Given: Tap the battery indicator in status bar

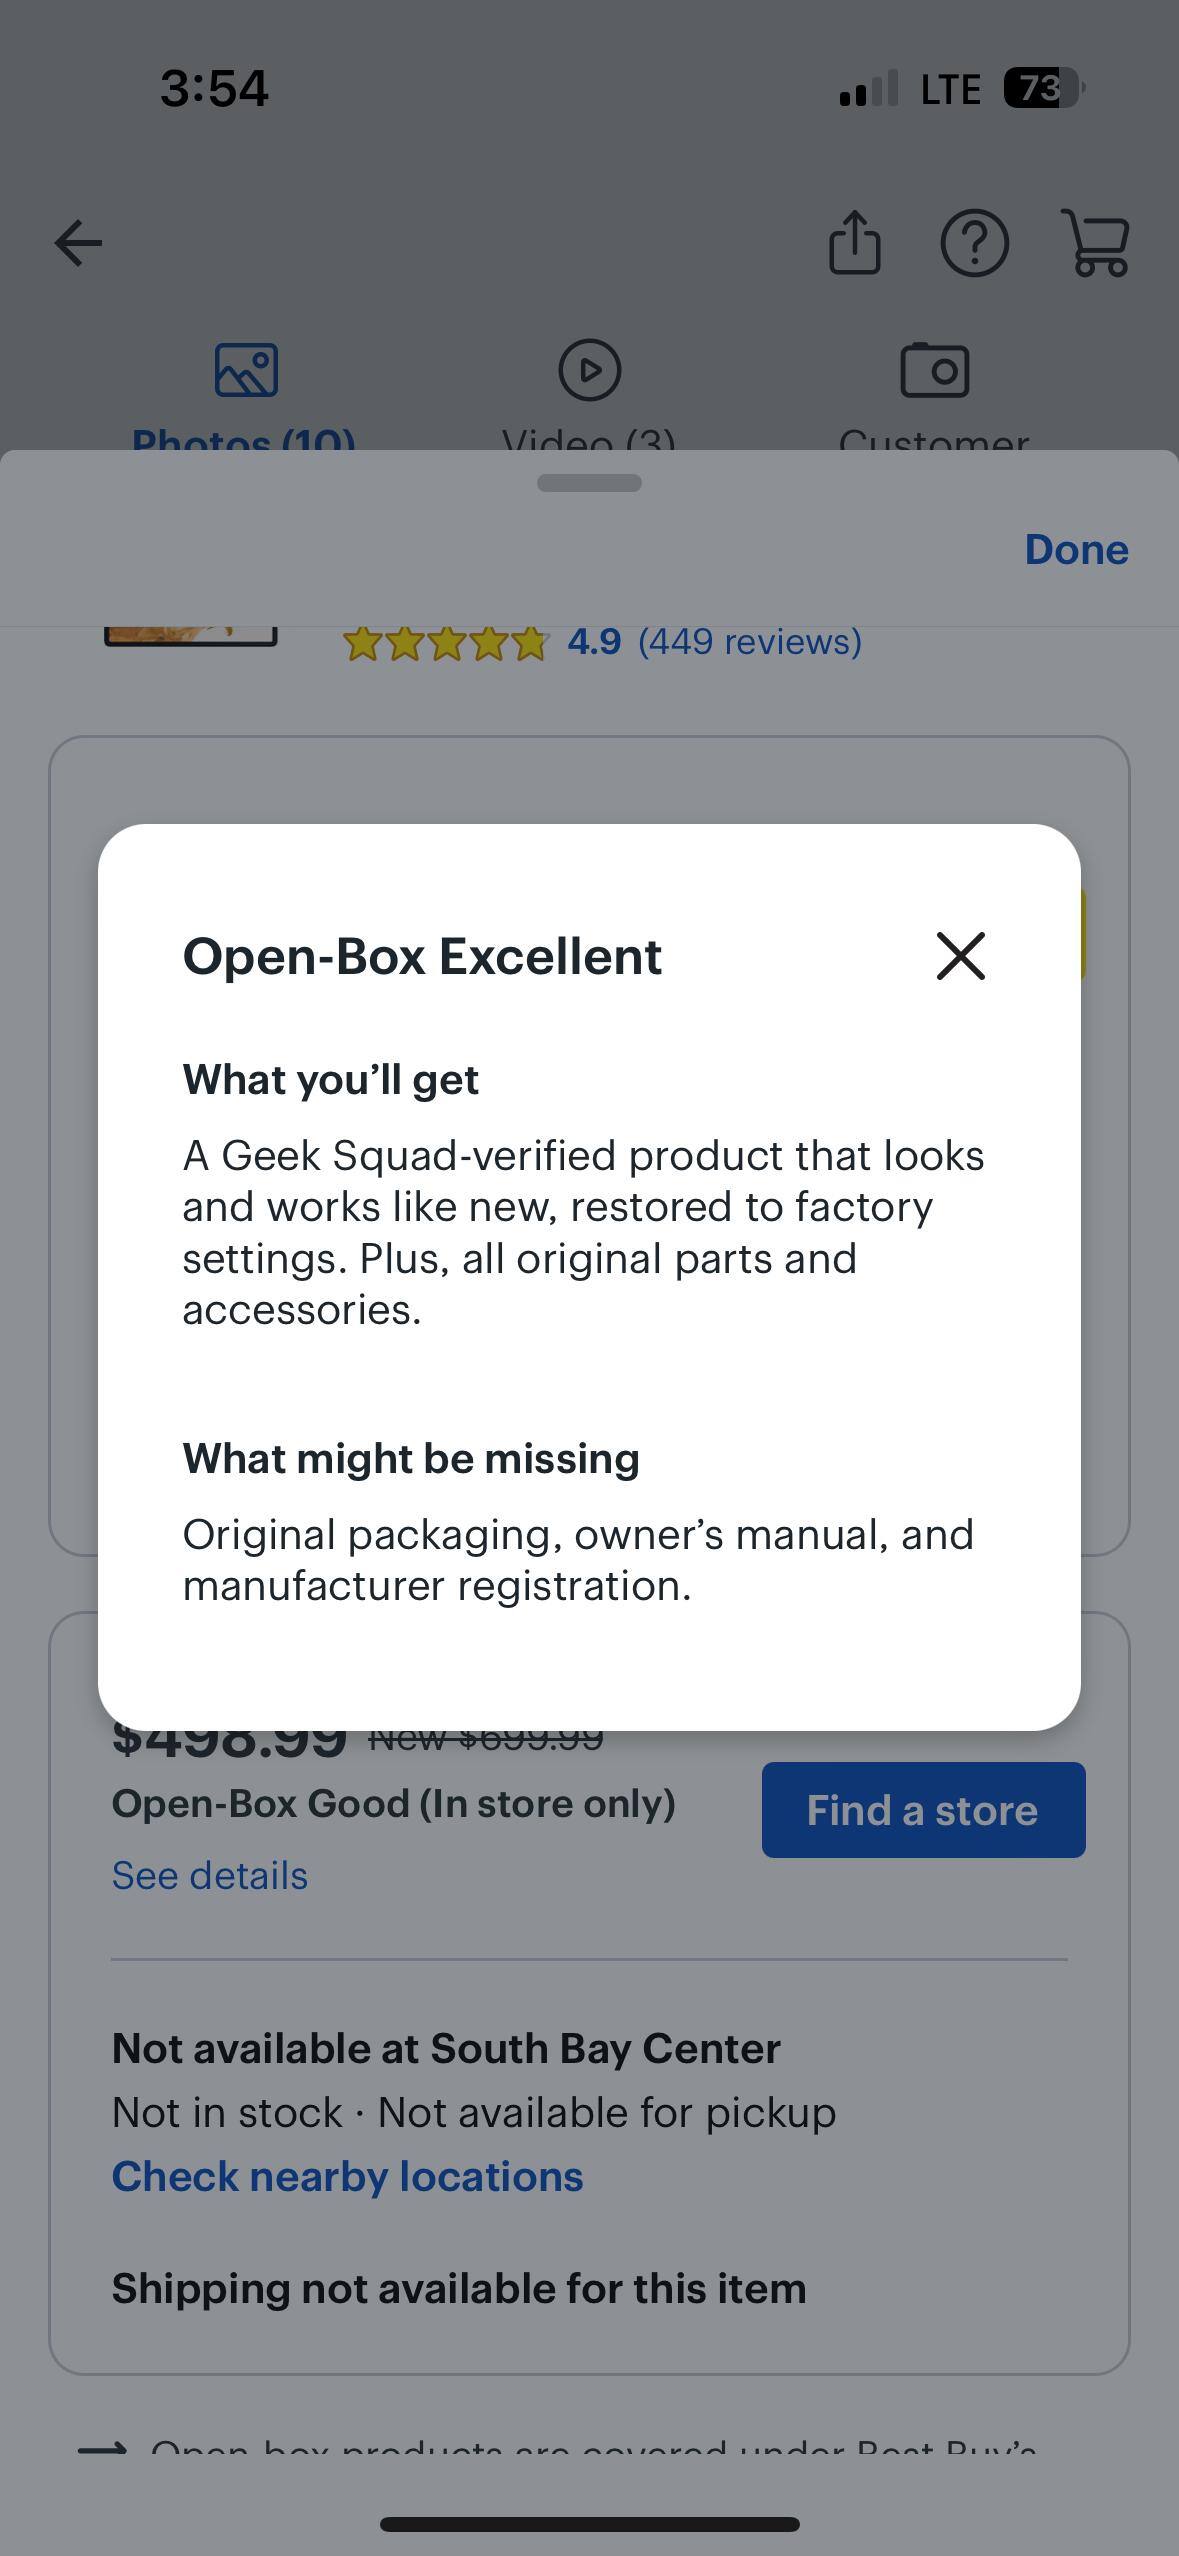Looking at the screenshot, I should coord(1043,89).
